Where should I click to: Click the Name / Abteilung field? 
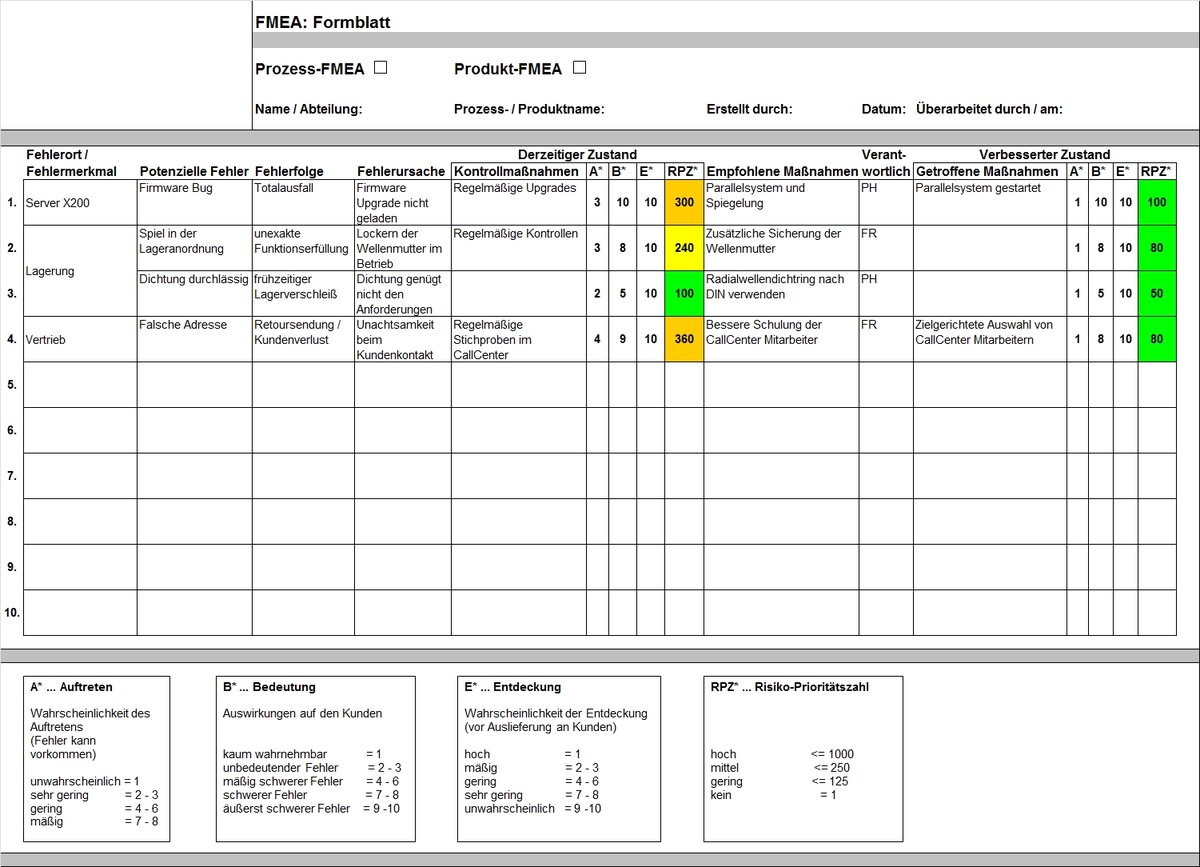(x=308, y=110)
